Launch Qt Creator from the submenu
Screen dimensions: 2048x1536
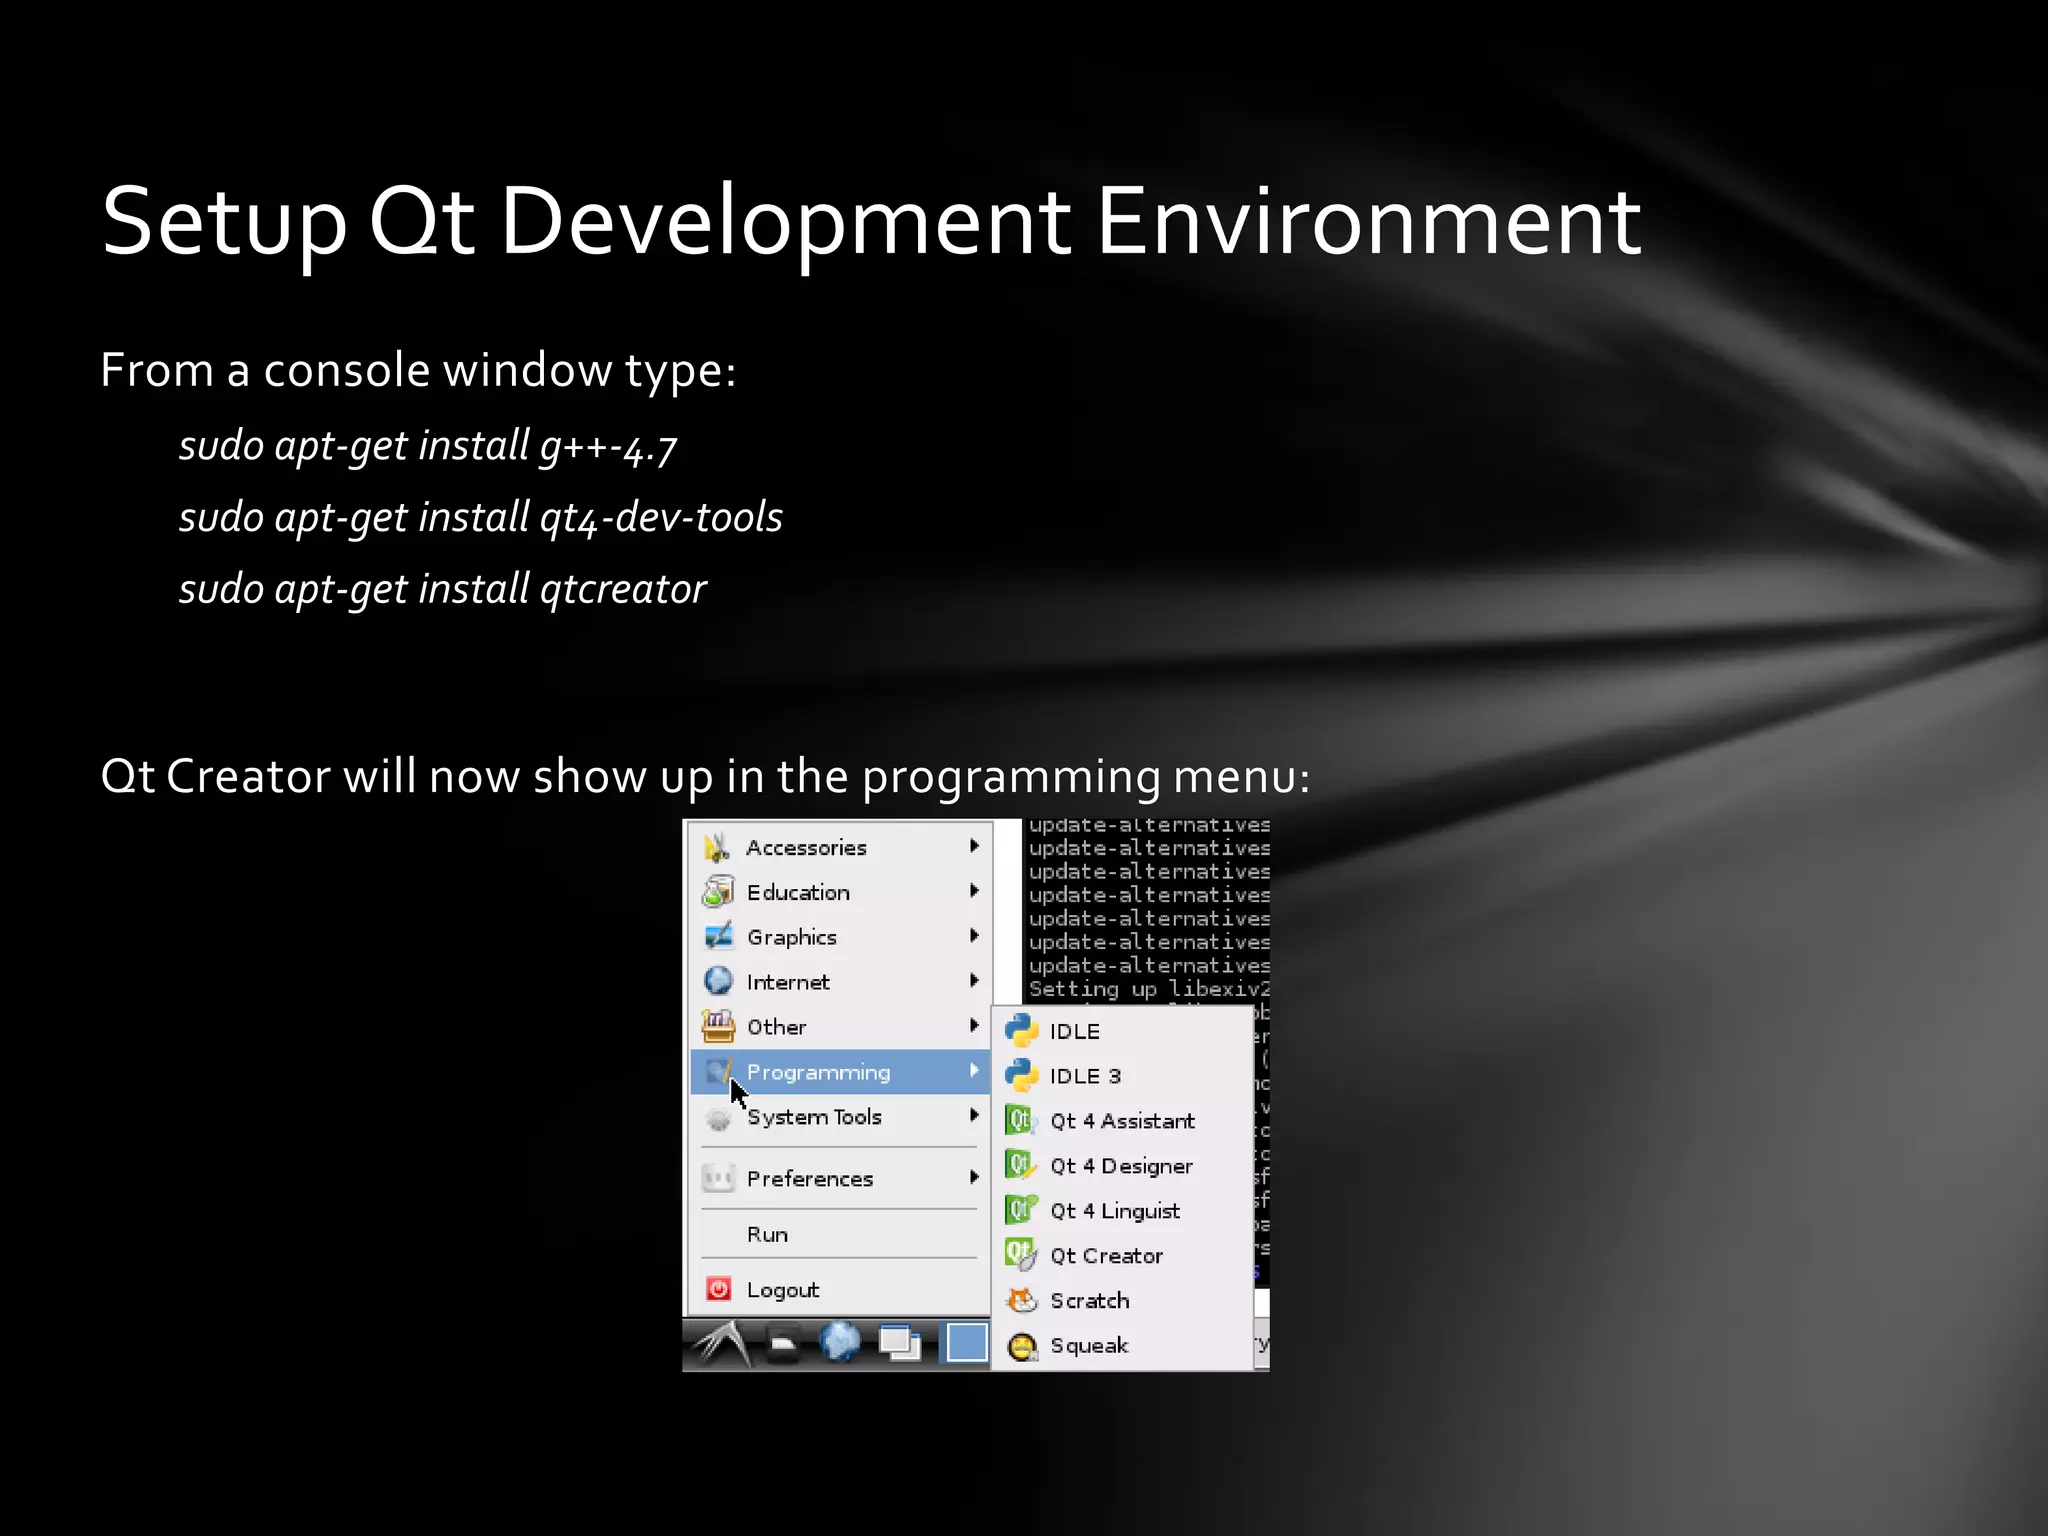tap(1124, 1256)
